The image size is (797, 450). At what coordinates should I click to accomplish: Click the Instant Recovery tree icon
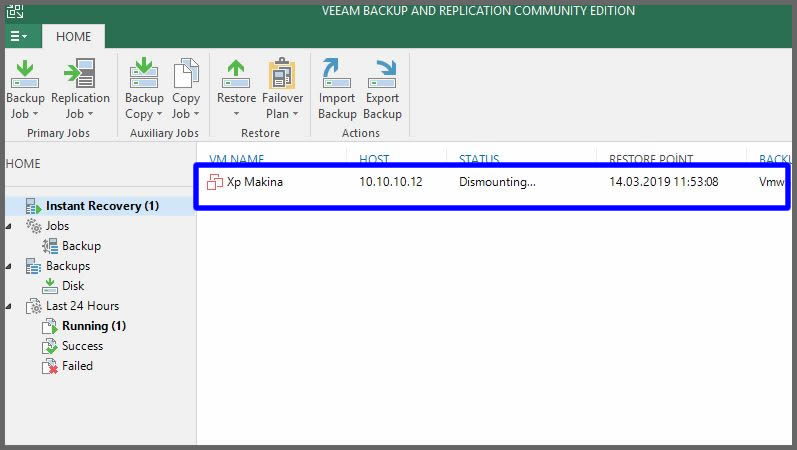pyautogui.click(x=33, y=206)
